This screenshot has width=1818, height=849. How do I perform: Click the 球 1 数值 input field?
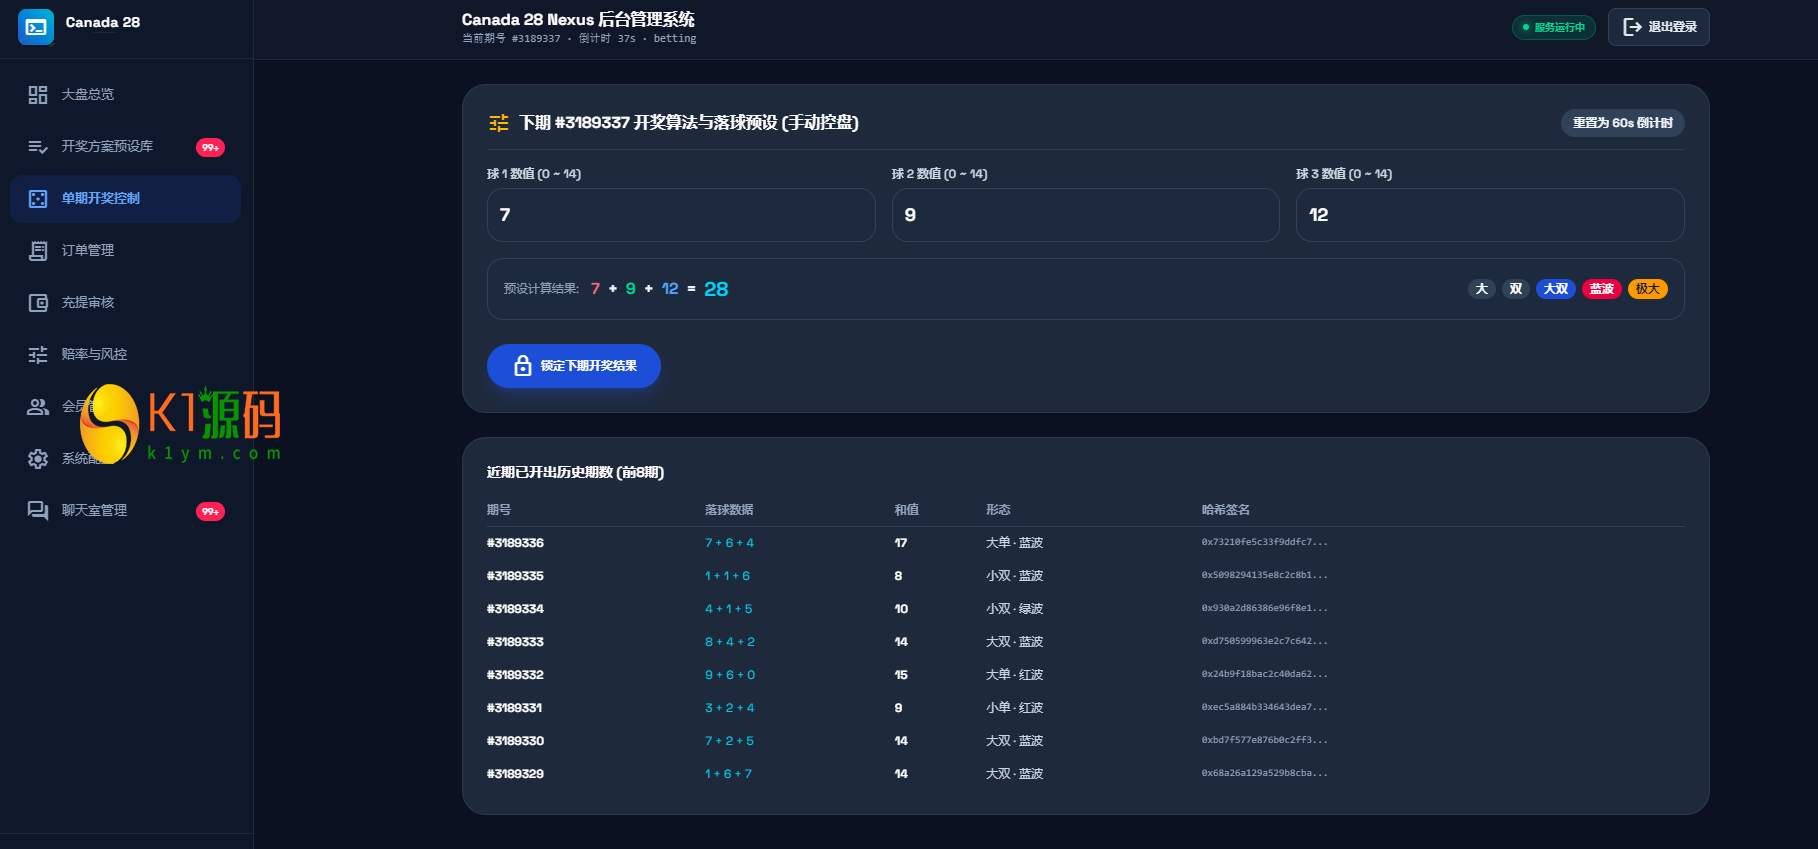click(681, 215)
